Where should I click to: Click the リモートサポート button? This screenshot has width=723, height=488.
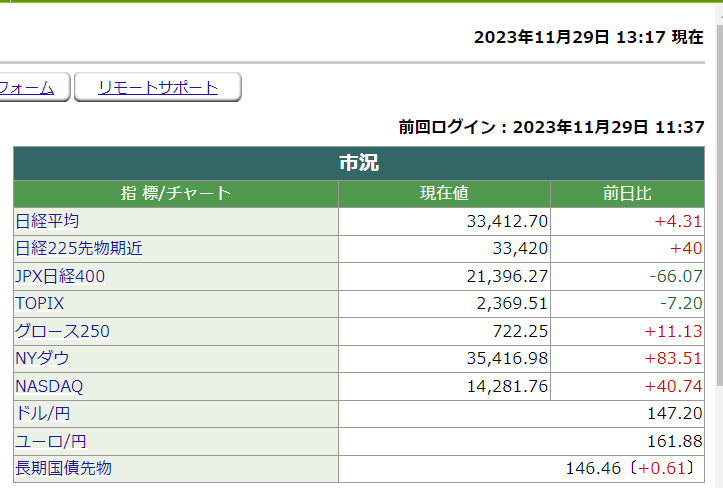click(x=158, y=87)
